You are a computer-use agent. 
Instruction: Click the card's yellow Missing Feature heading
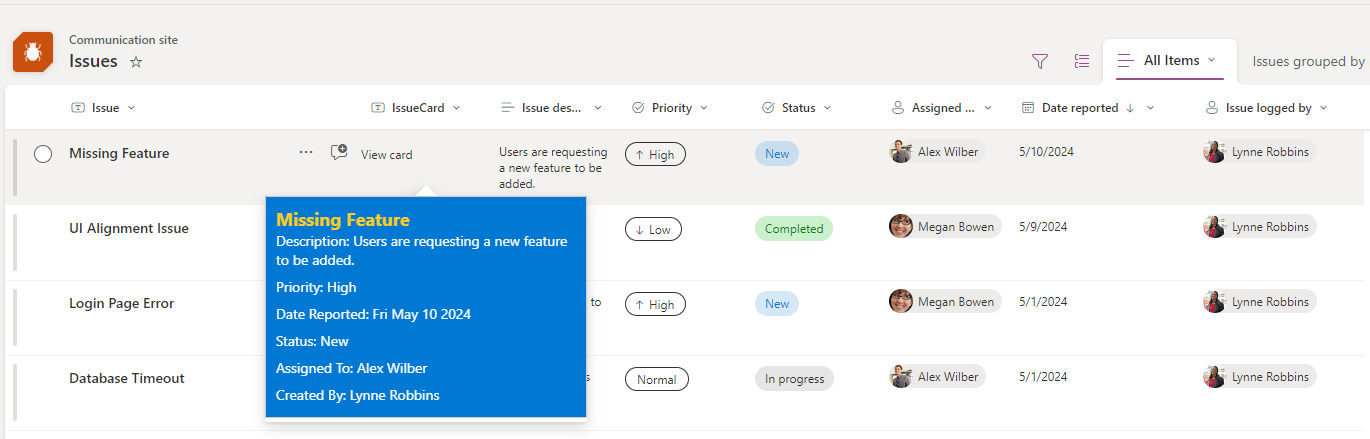343,220
